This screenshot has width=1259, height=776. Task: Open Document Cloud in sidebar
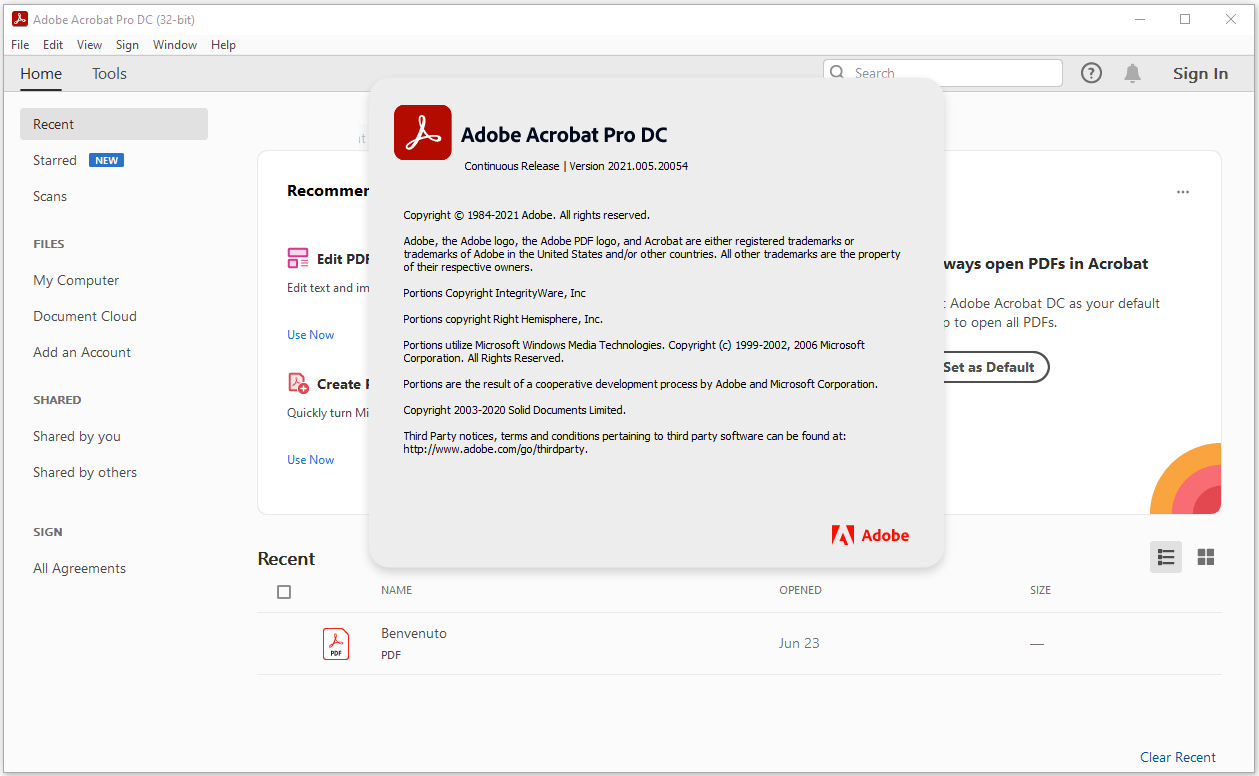click(85, 316)
